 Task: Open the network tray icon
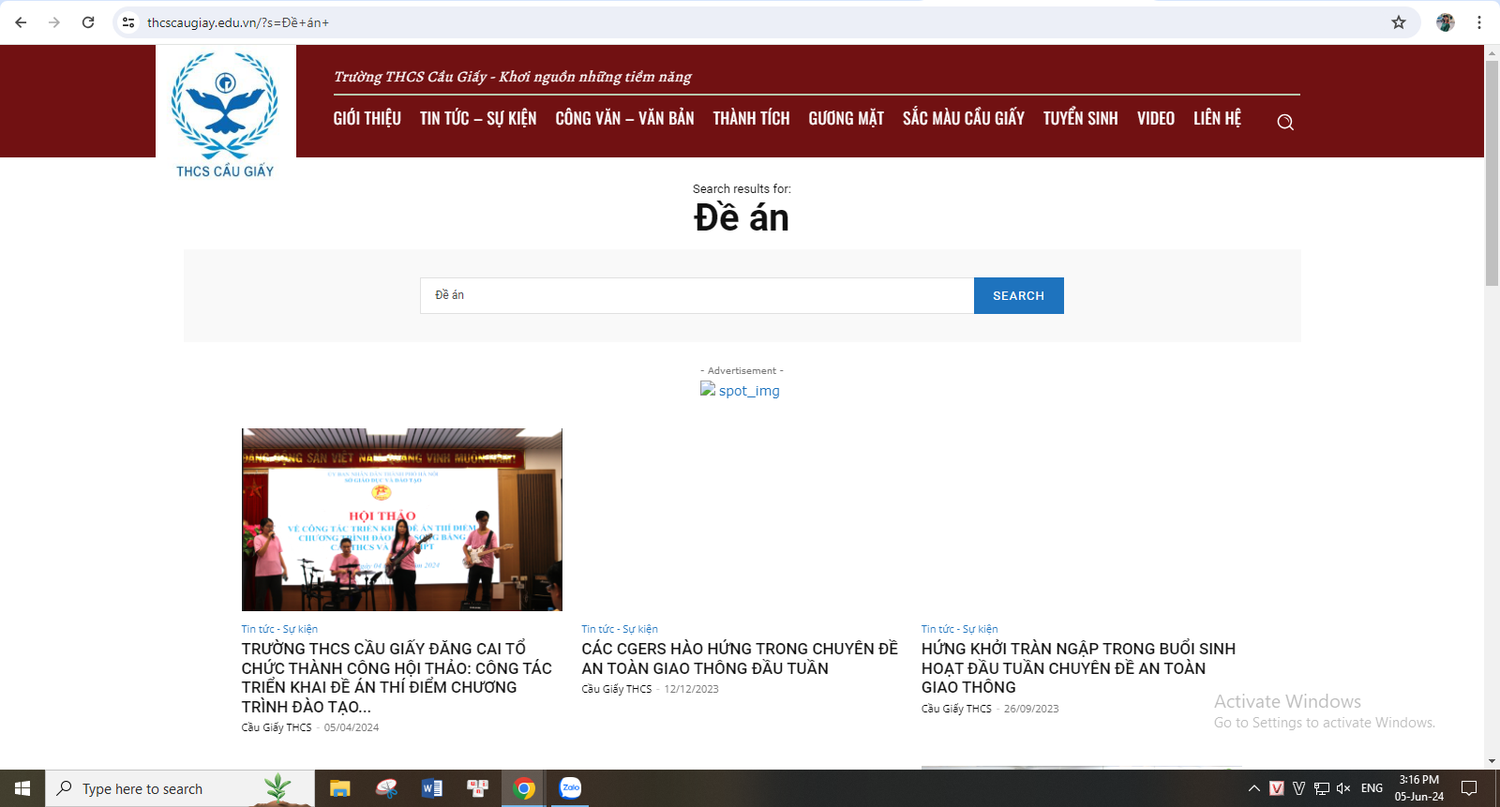[x=1321, y=788]
